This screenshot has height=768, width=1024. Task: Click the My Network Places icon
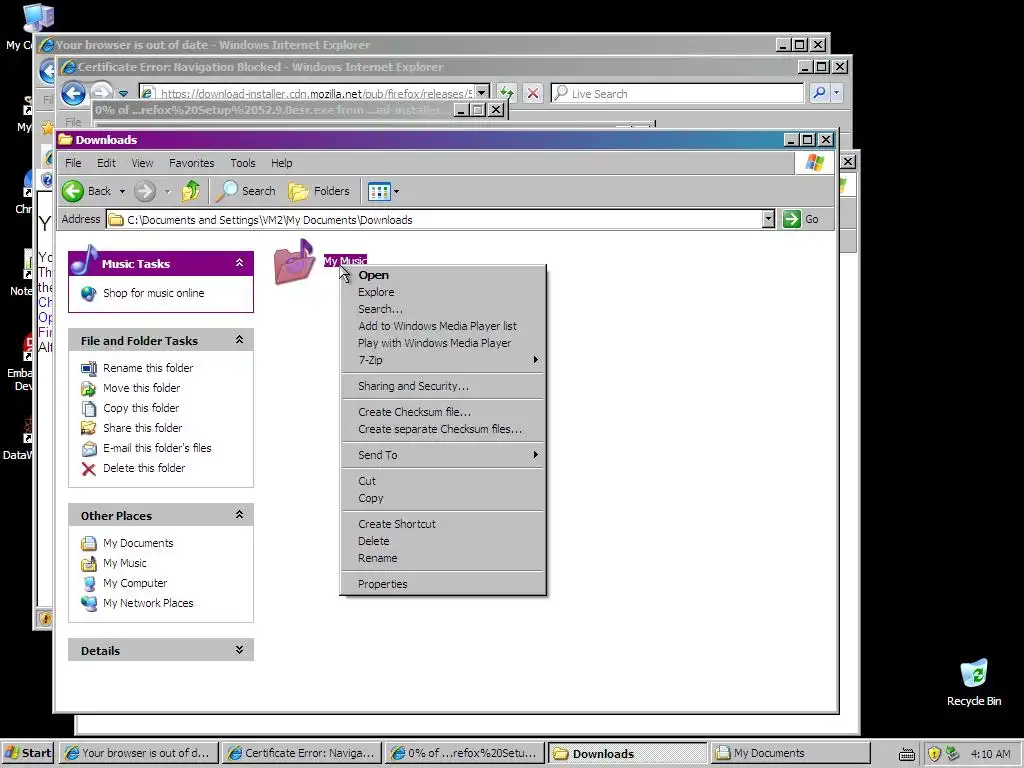click(89, 603)
